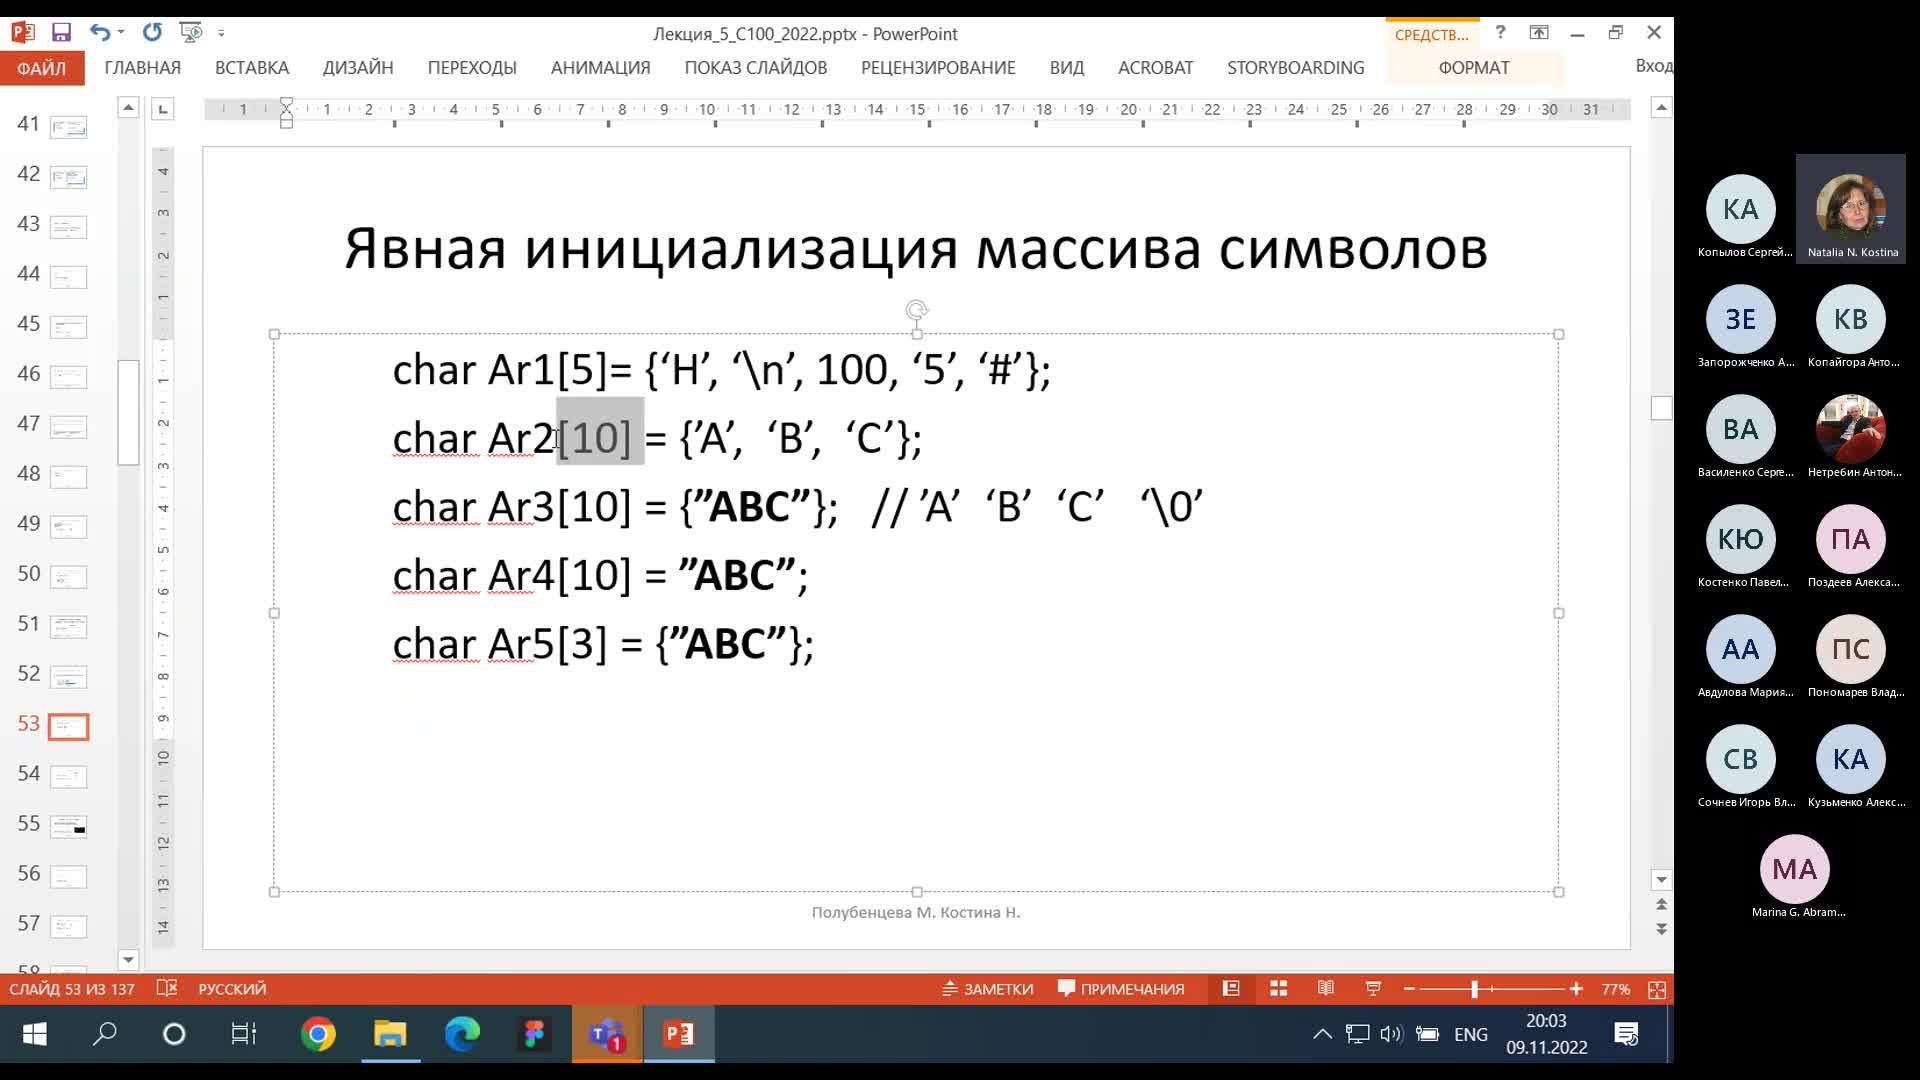Click the ENG input language indicator

click(1470, 1034)
